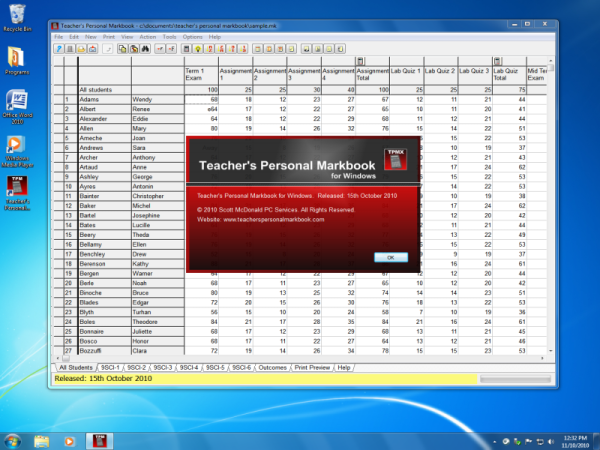Open Windows Explorer from the taskbar

pos(41,441)
